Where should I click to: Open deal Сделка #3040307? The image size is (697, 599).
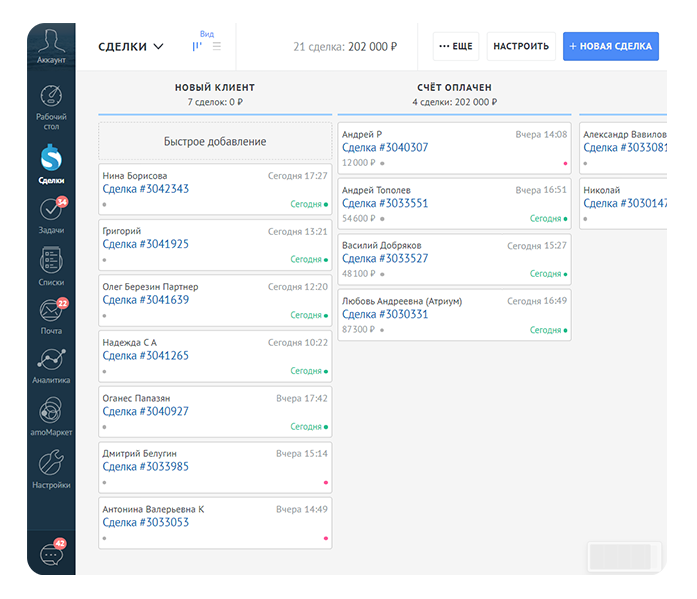(385, 148)
